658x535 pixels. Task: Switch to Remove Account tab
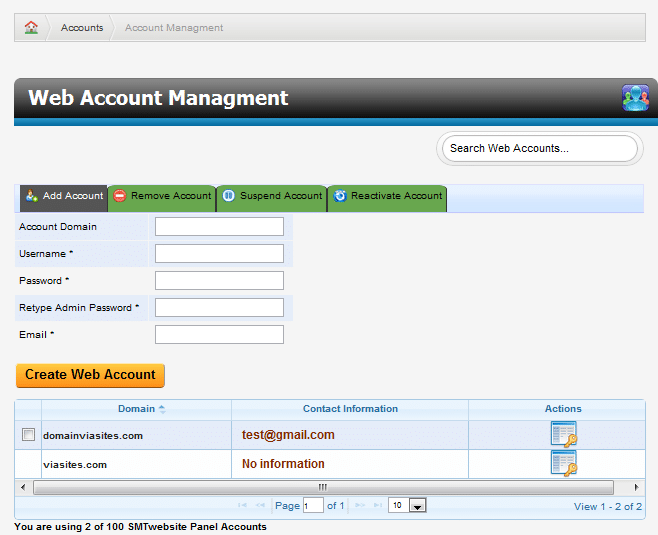point(162,197)
